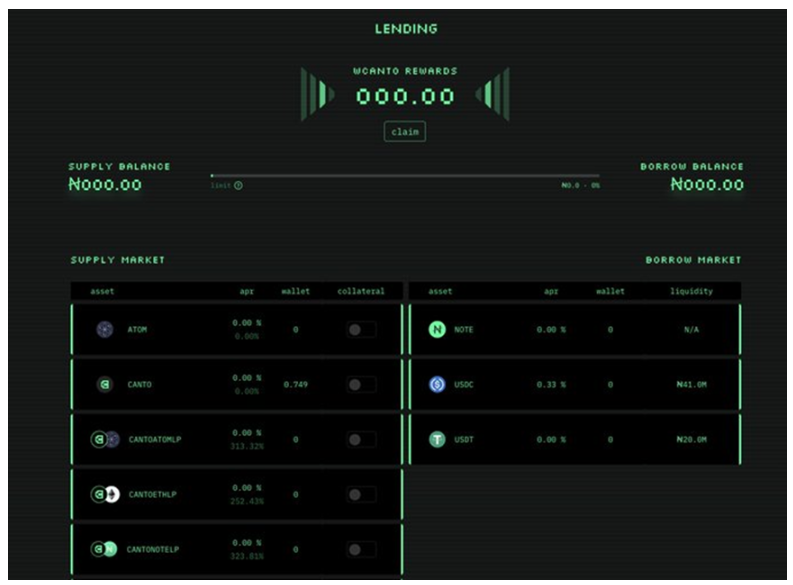Select the CANTO asset name
Viewport: 793px width, 585px height.
pos(139,384)
